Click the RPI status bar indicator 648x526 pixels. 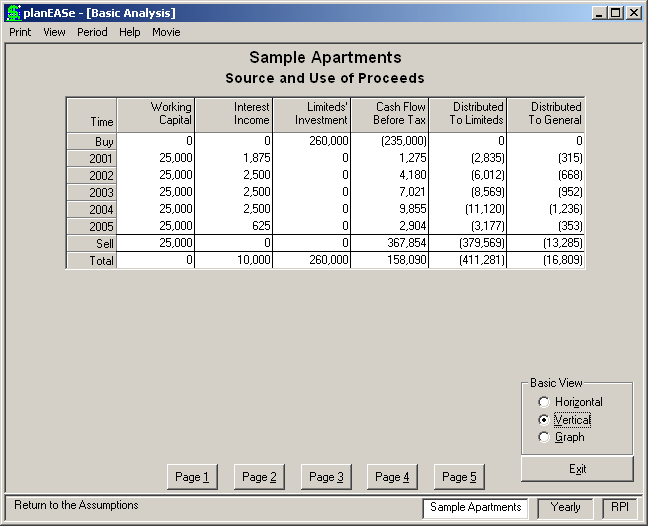pos(619,507)
